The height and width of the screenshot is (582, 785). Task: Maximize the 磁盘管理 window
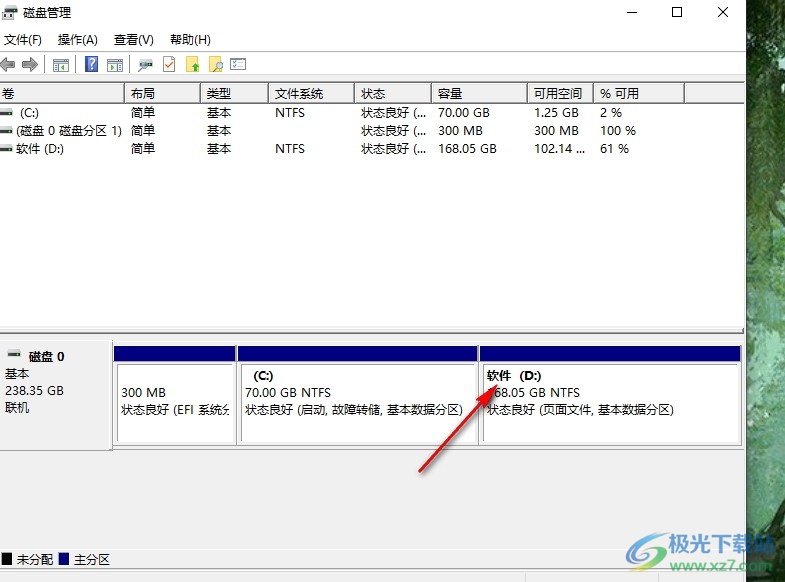click(677, 12)
